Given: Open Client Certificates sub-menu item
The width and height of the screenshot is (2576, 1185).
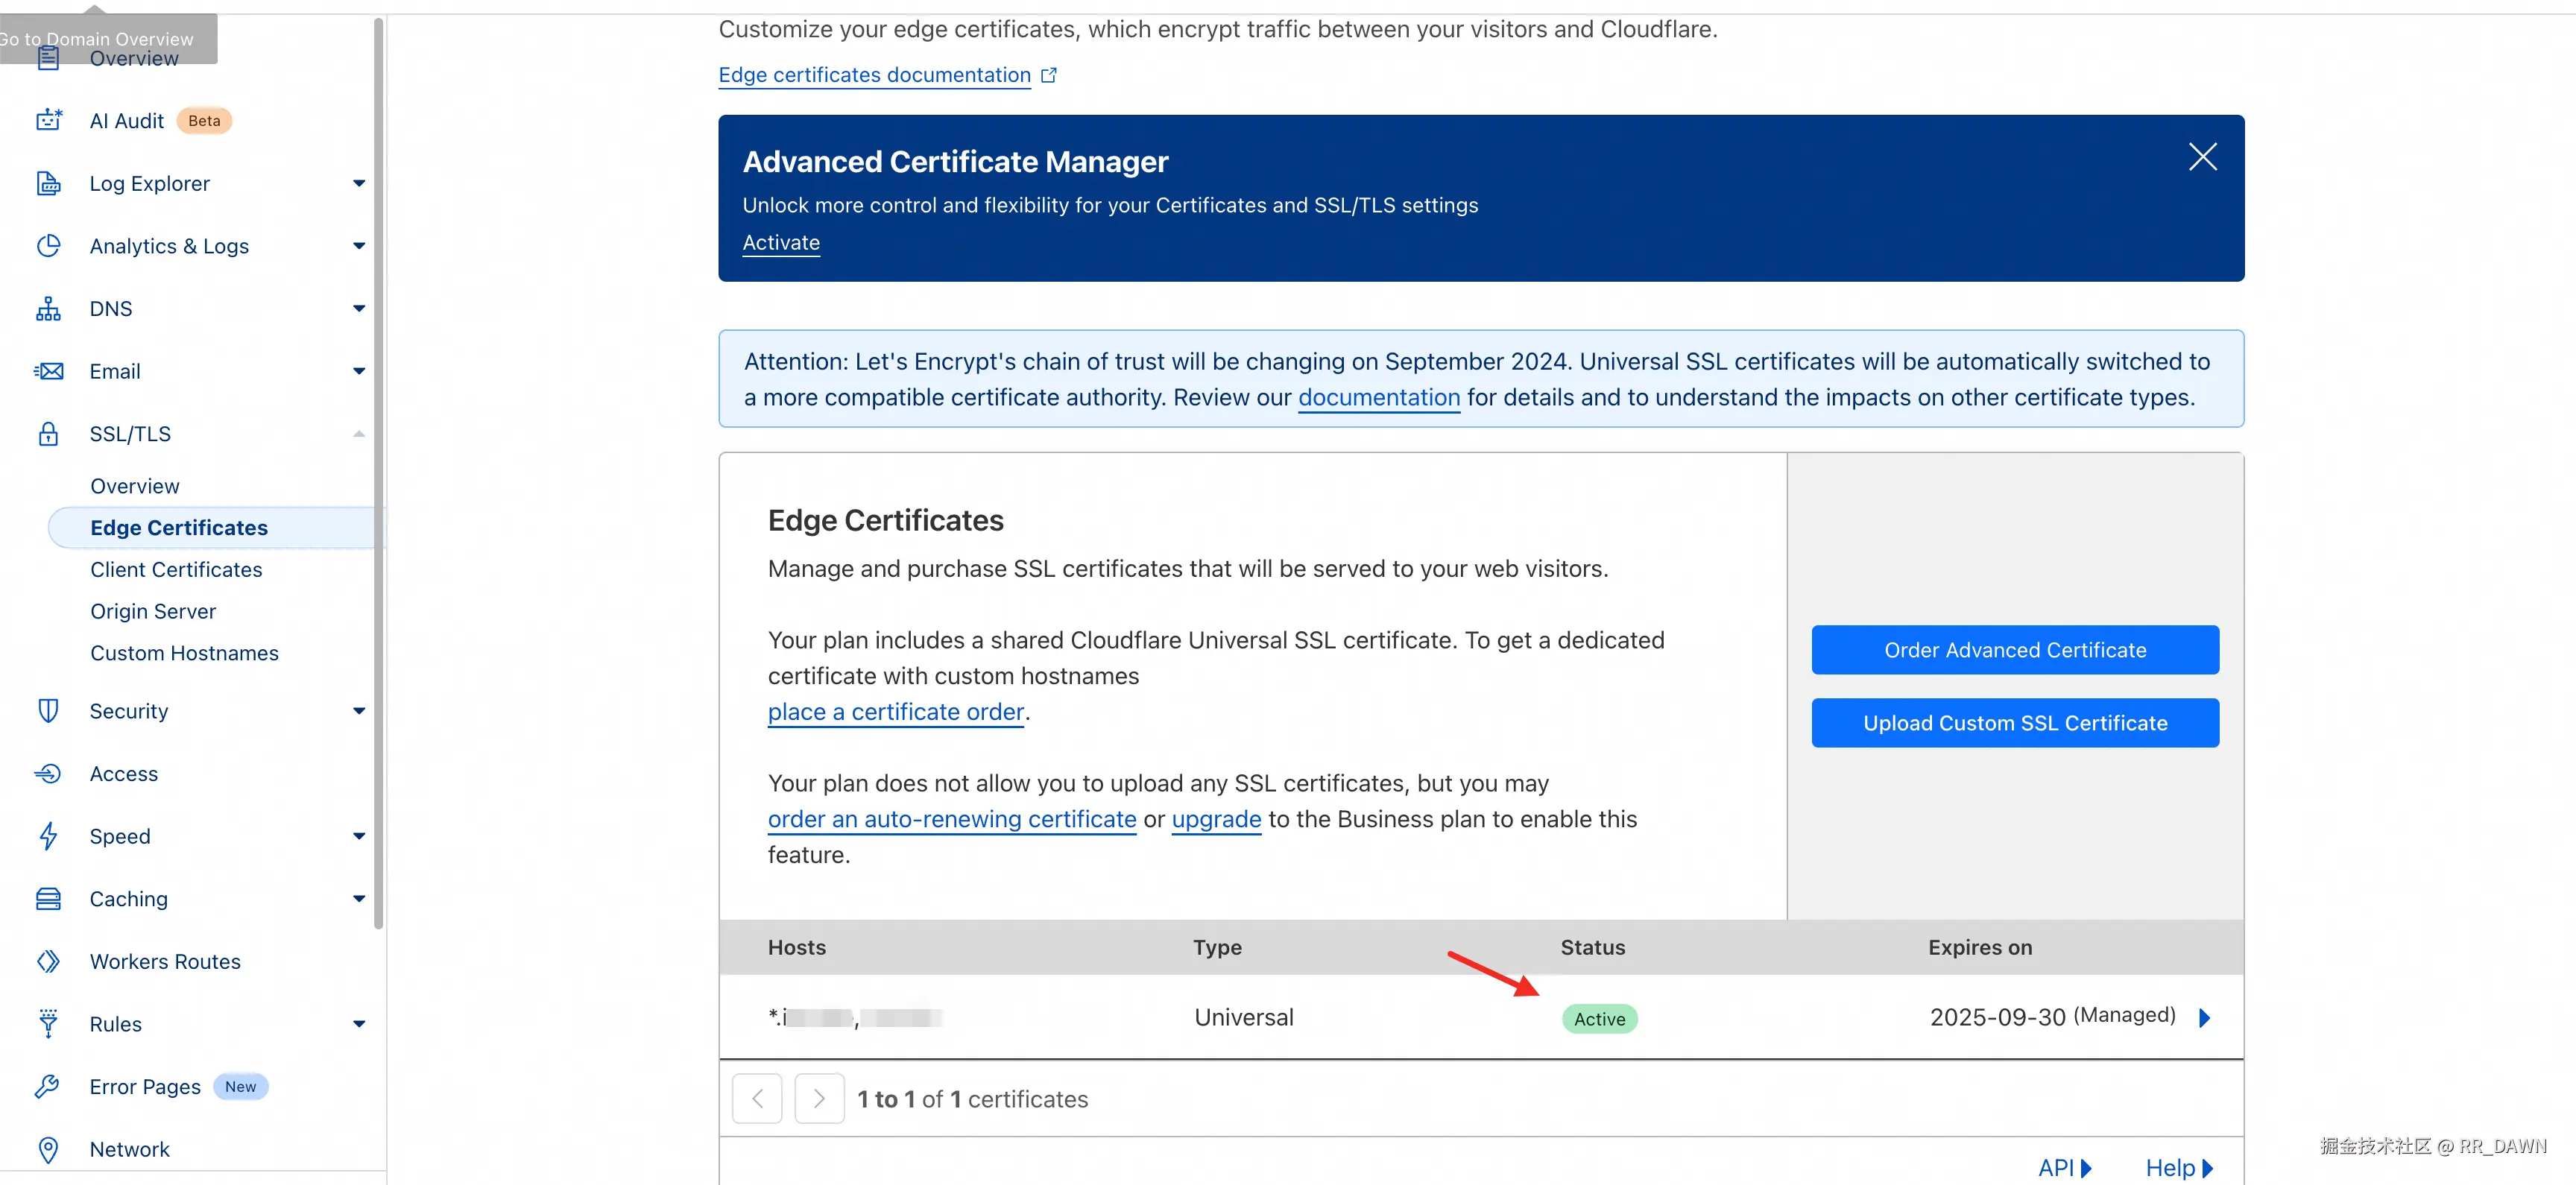Looking at the screenshot, I should coord(176,569).
